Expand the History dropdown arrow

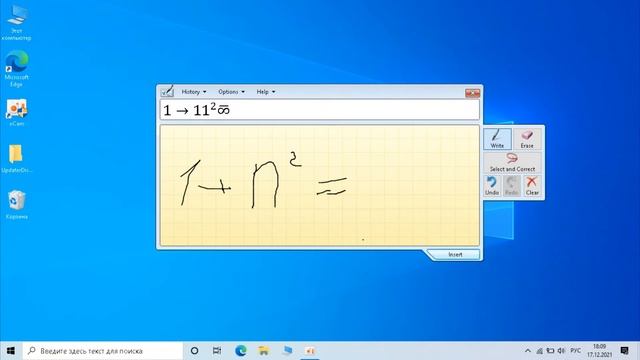point(204,92)
